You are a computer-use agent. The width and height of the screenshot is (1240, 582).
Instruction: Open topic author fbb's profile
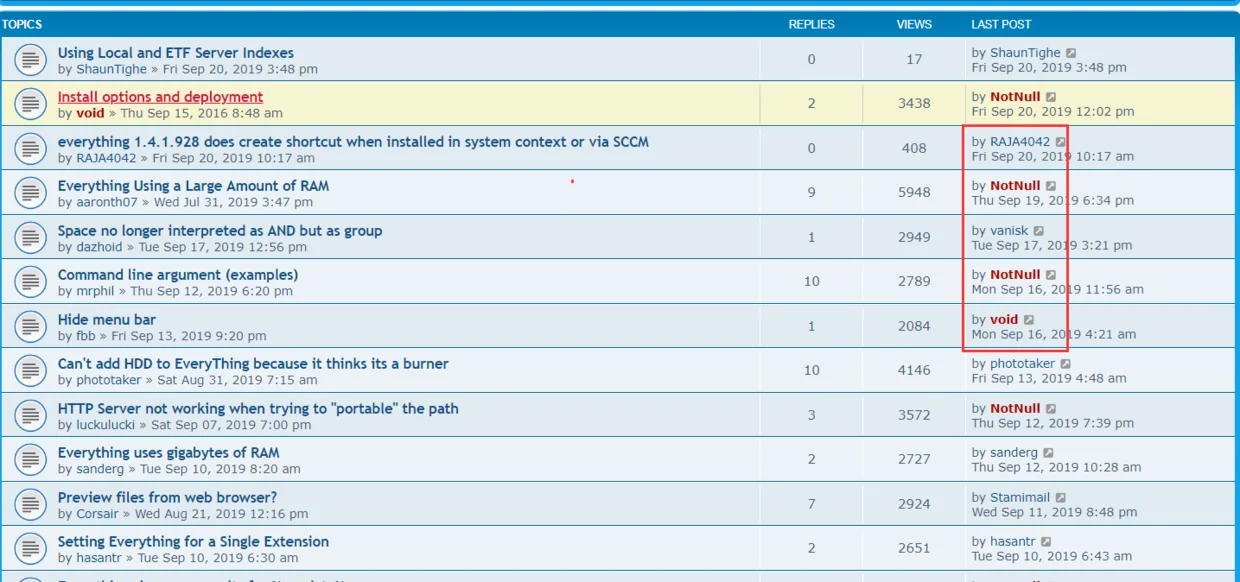point(86,336)
